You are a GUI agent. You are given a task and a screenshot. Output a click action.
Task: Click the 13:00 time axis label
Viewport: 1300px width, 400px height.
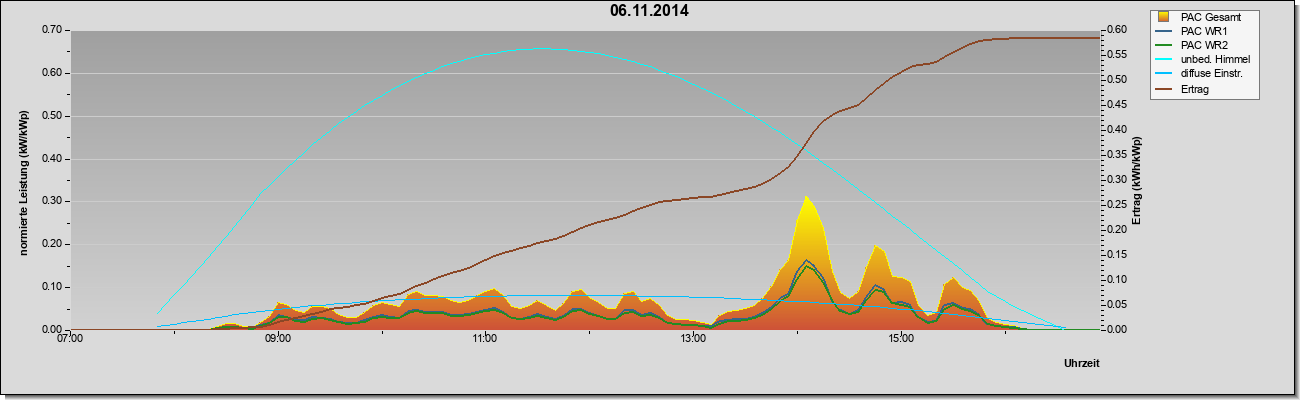[693, 338]
